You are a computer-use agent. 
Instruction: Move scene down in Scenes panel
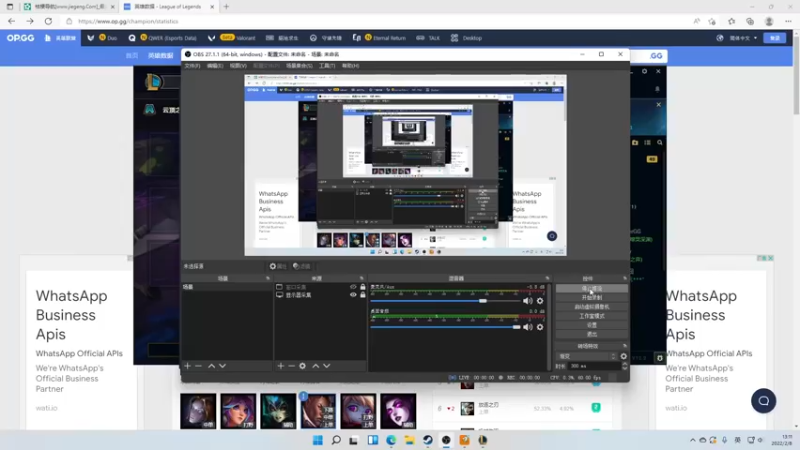click(x=222, y=366)
